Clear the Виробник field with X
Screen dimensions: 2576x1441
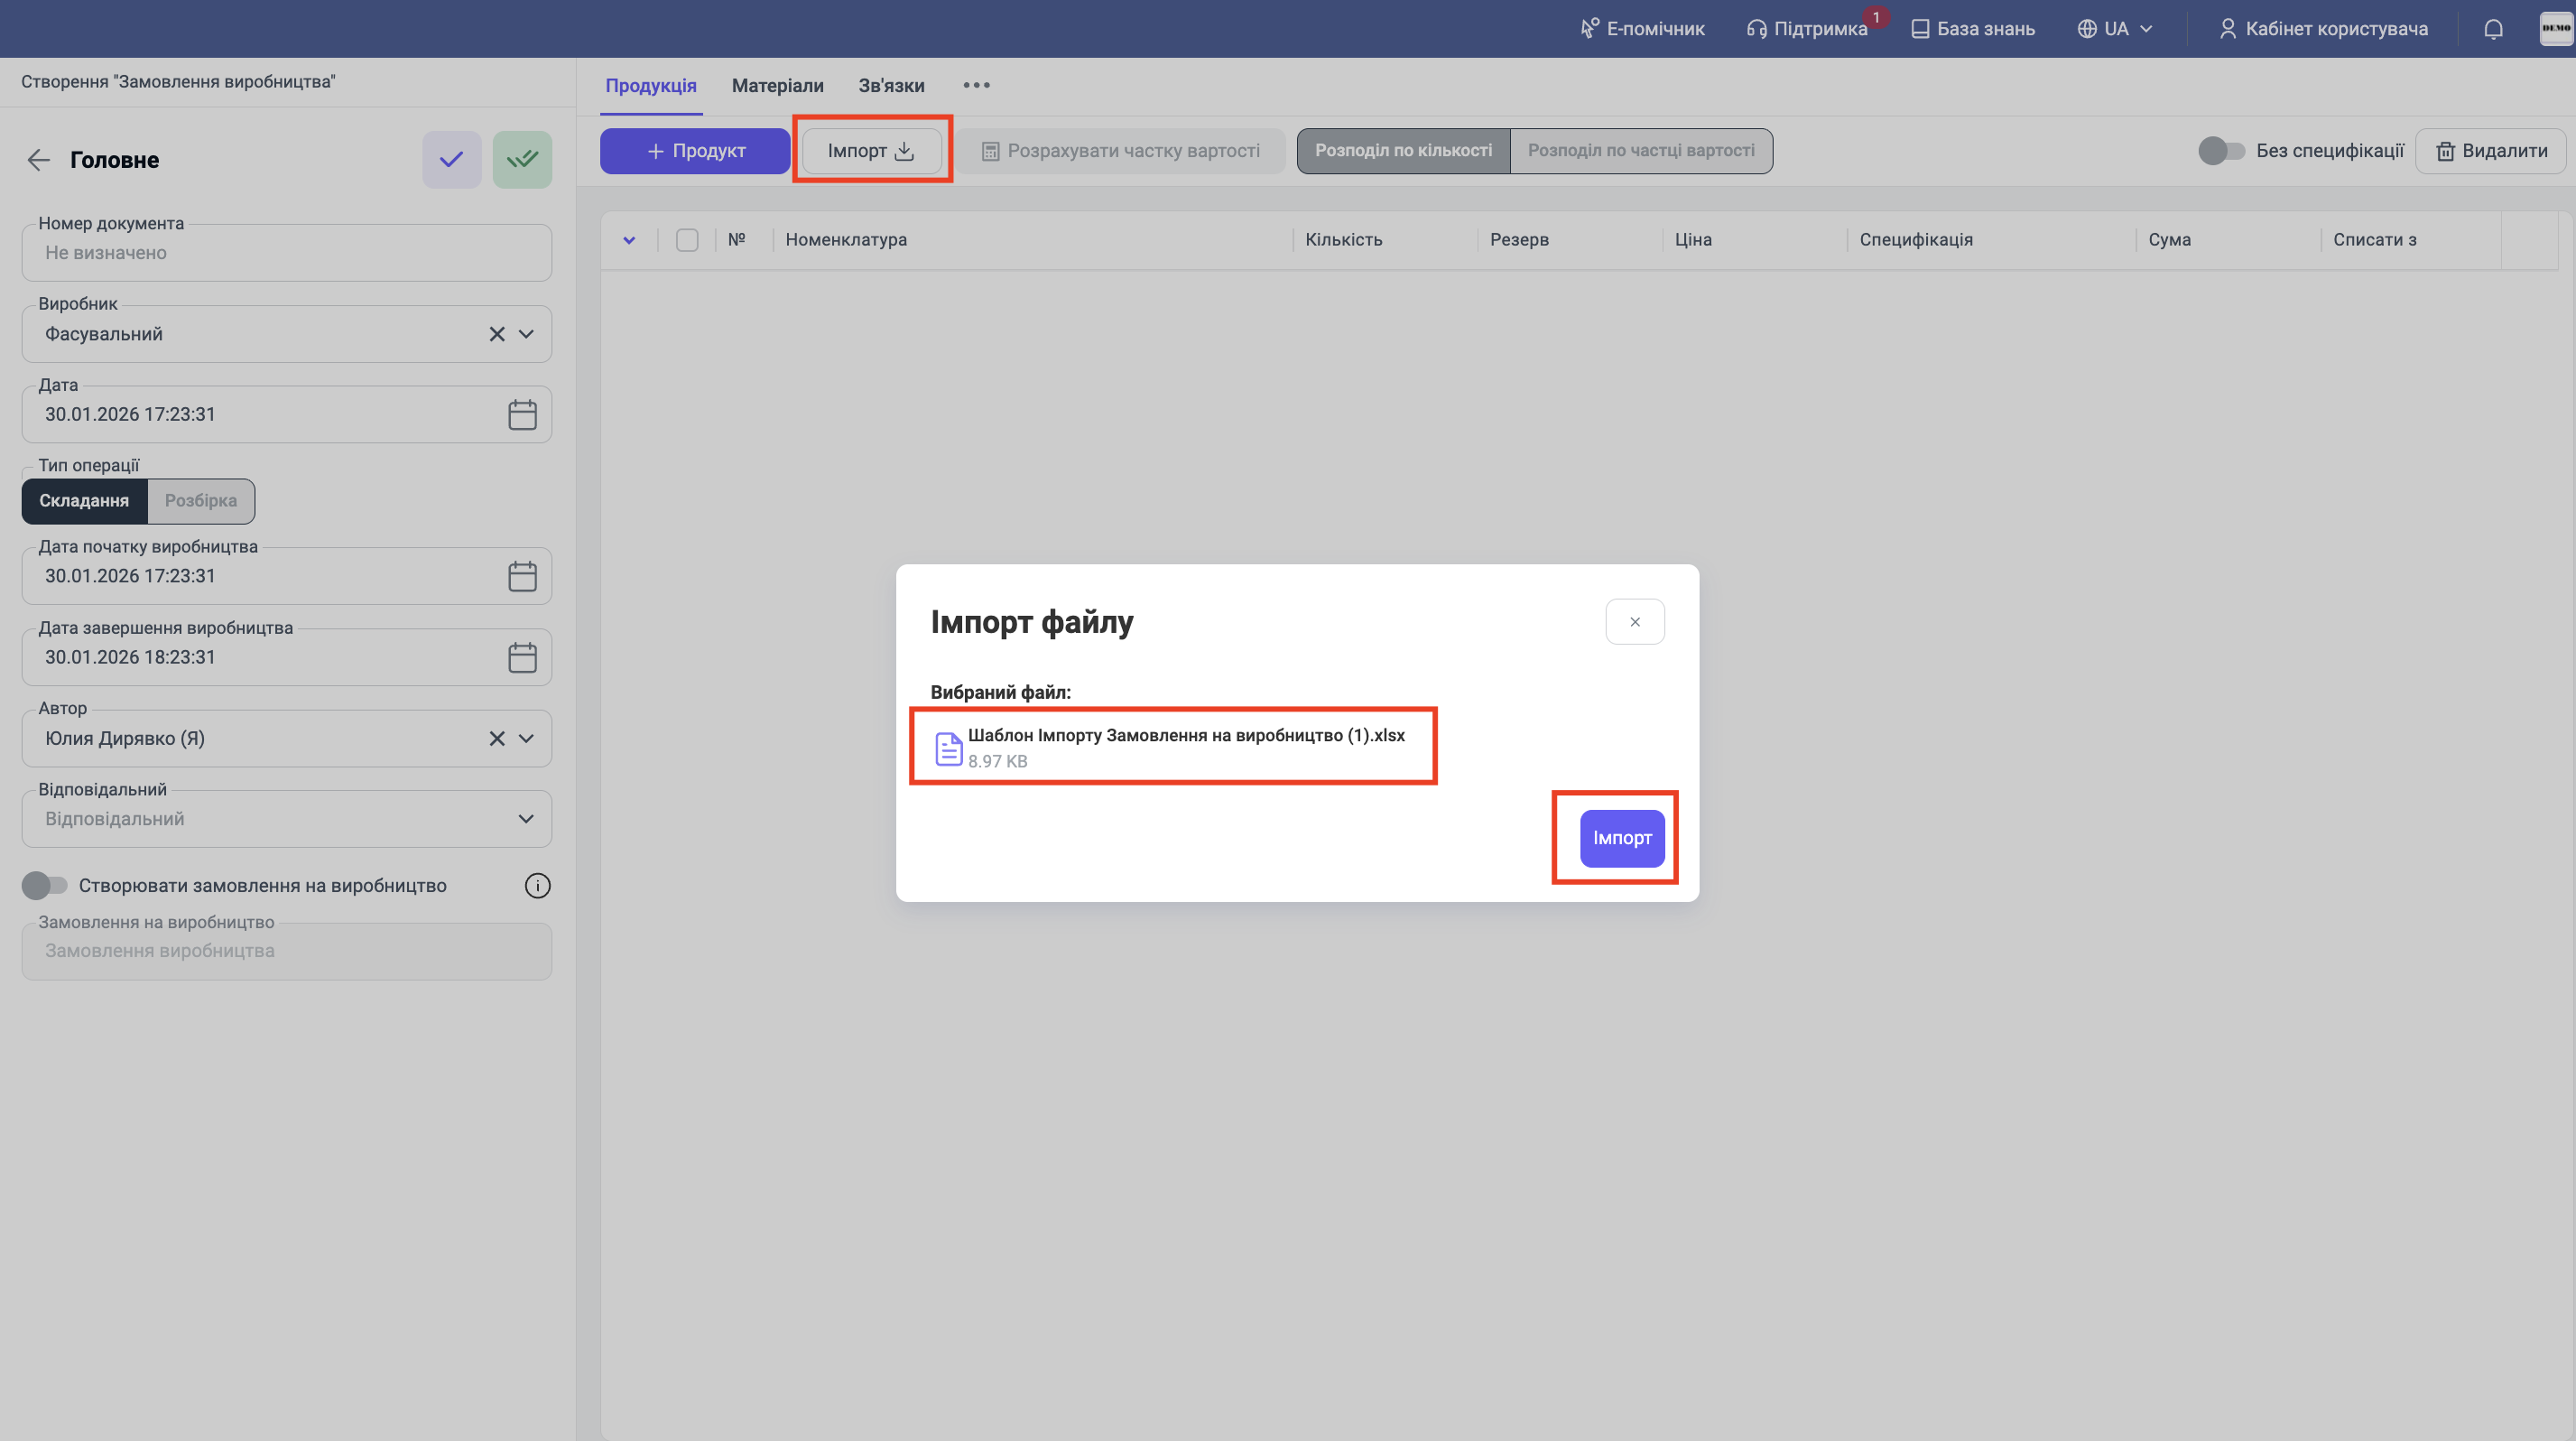coord(497,334)
